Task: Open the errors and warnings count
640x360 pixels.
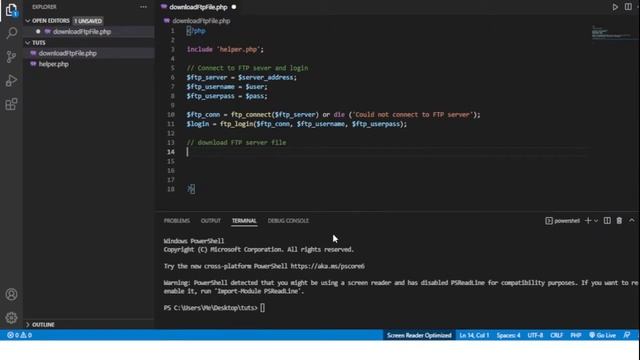Action: point(19,335)
